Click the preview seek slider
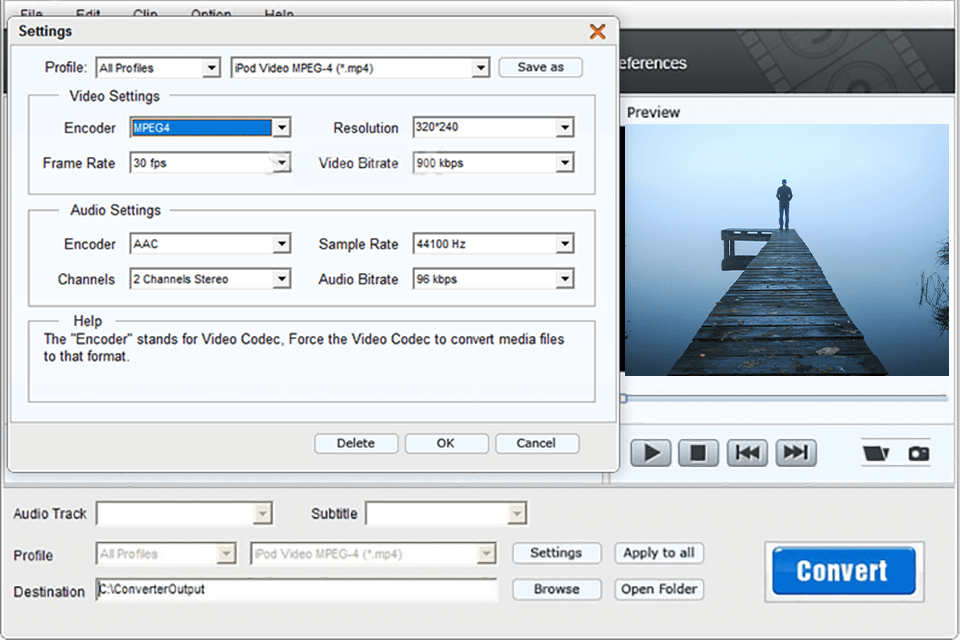Image resolution: width=960 pixels, height=640 pixels. click(x=785, y=399)
